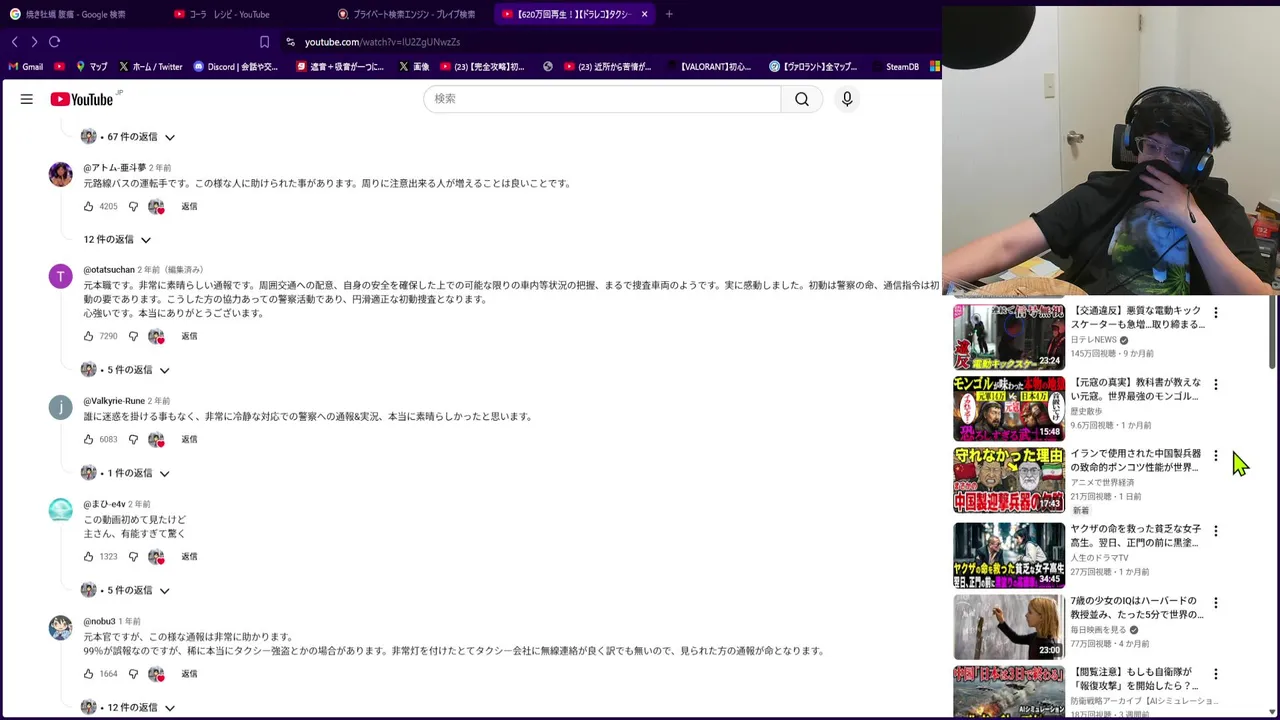
Task: Dislike the @nobu3 comment
Action: coord(133,674)
